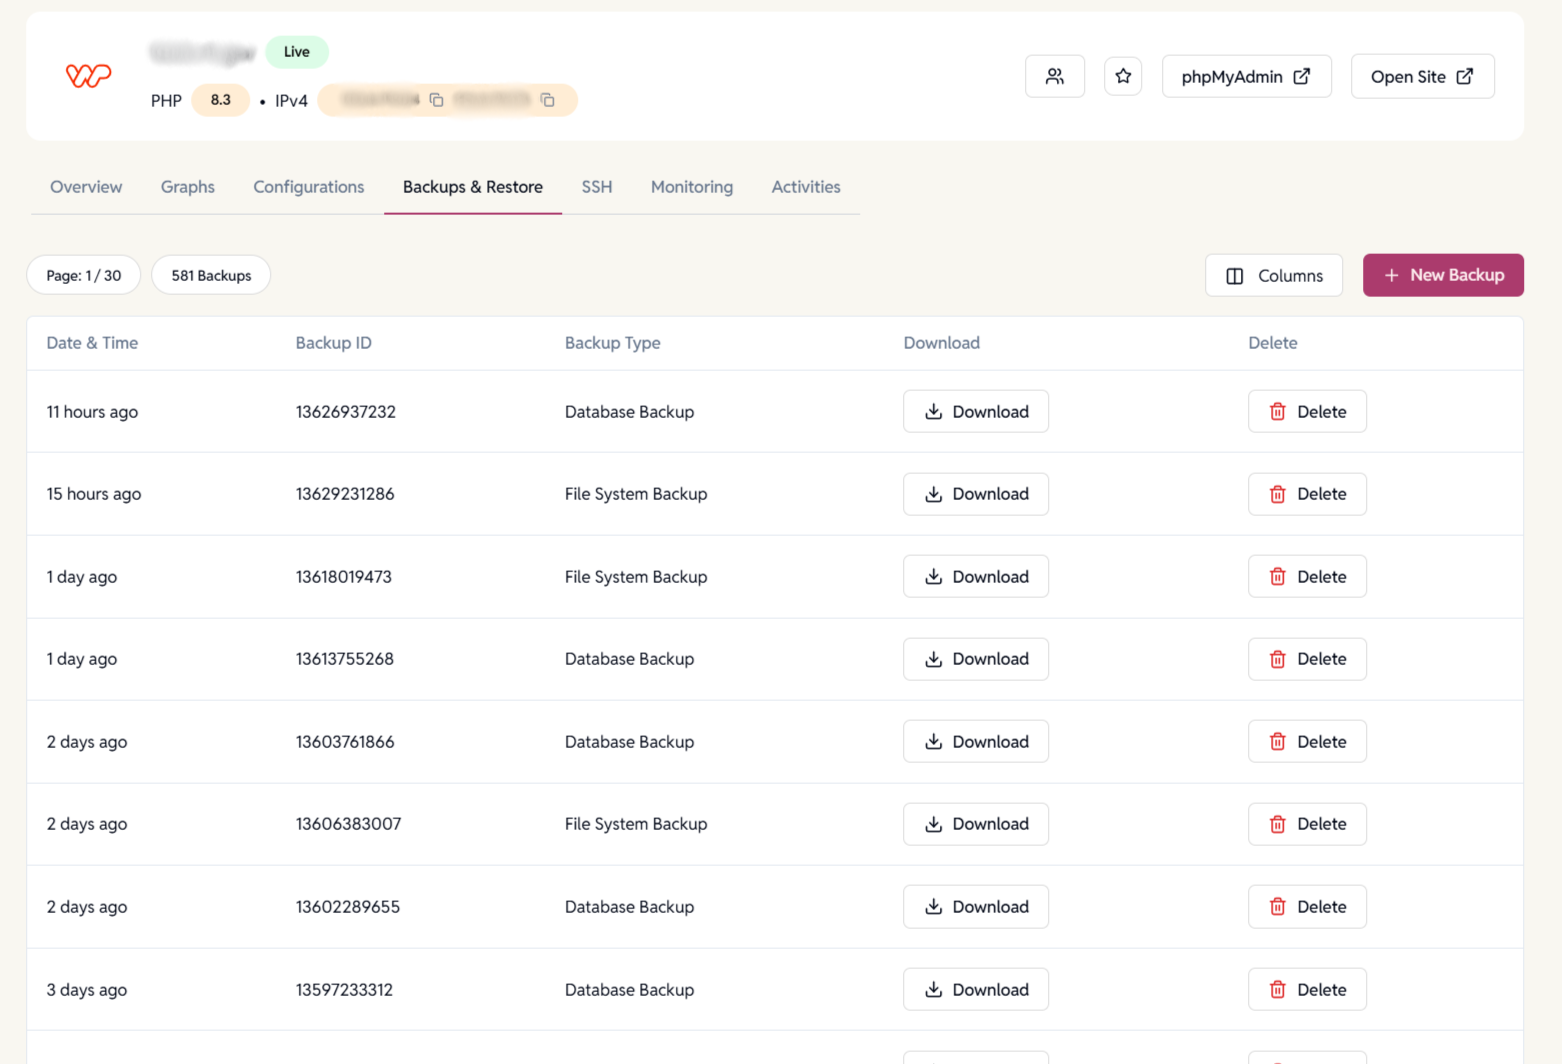
Task: Click the WordPress logo icon
Action: (87, 74)
